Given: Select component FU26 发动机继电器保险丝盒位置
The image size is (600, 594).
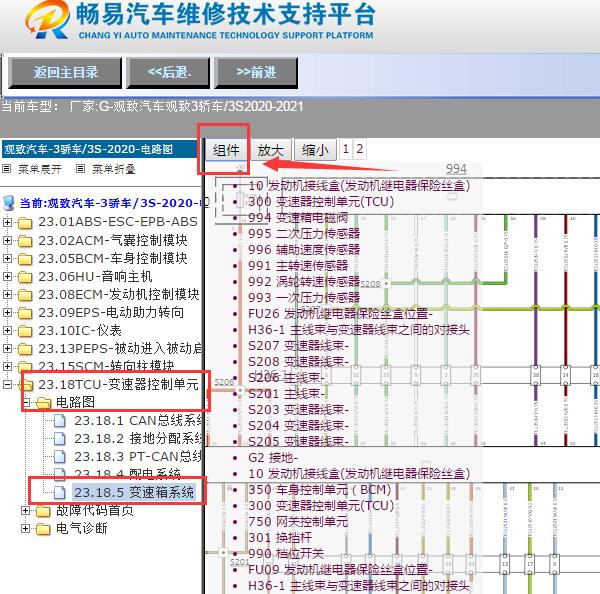Looking at the screenshot, I should [340, 313].
